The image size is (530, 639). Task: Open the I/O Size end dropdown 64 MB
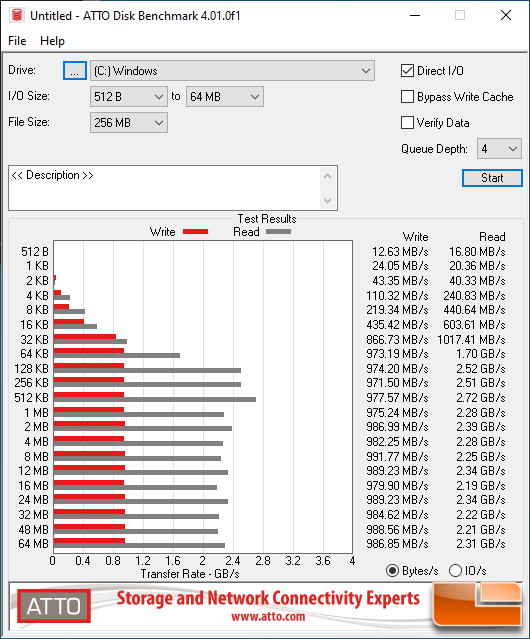pyautogui.click(x=225, y=97)
